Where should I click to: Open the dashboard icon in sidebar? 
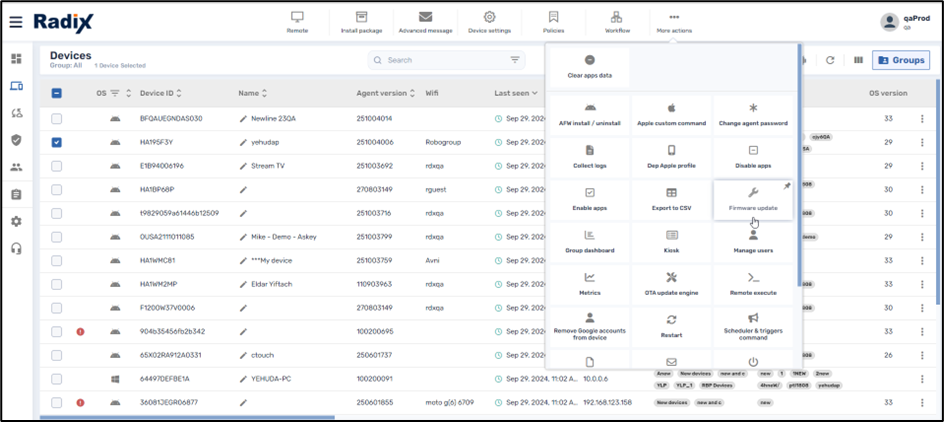16,58
